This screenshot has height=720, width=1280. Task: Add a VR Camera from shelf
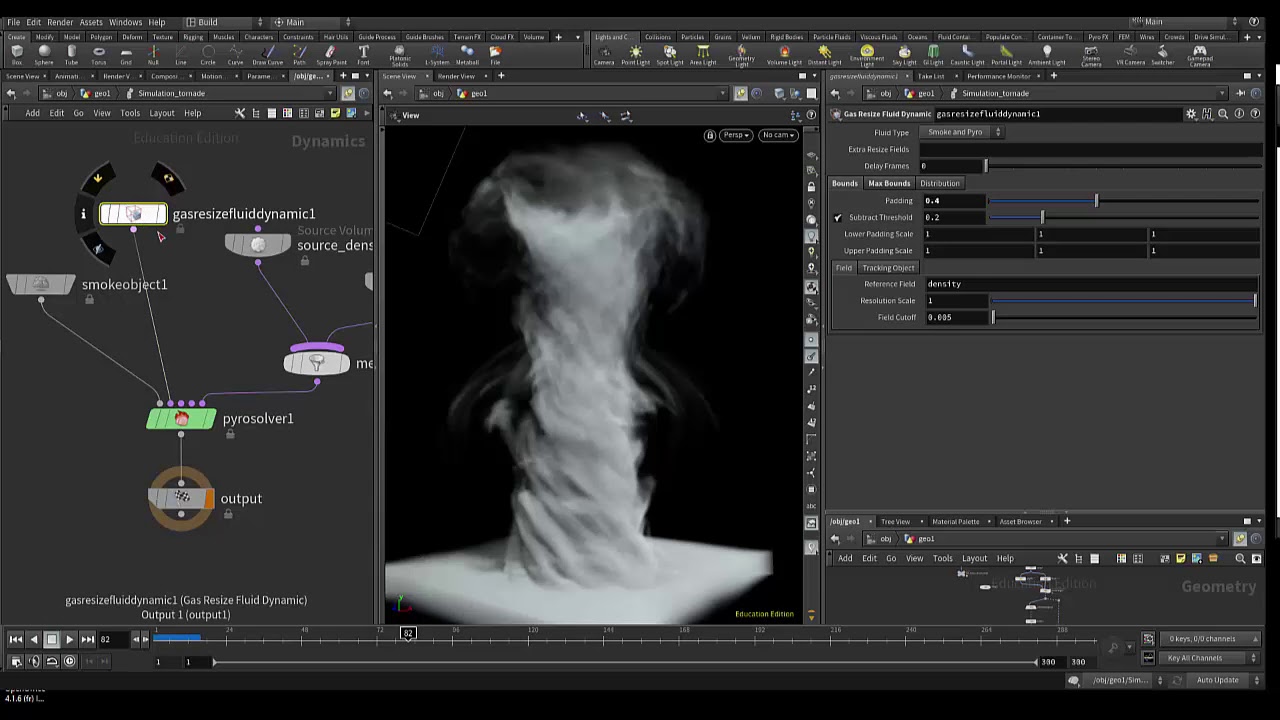tap(1130, 55)
